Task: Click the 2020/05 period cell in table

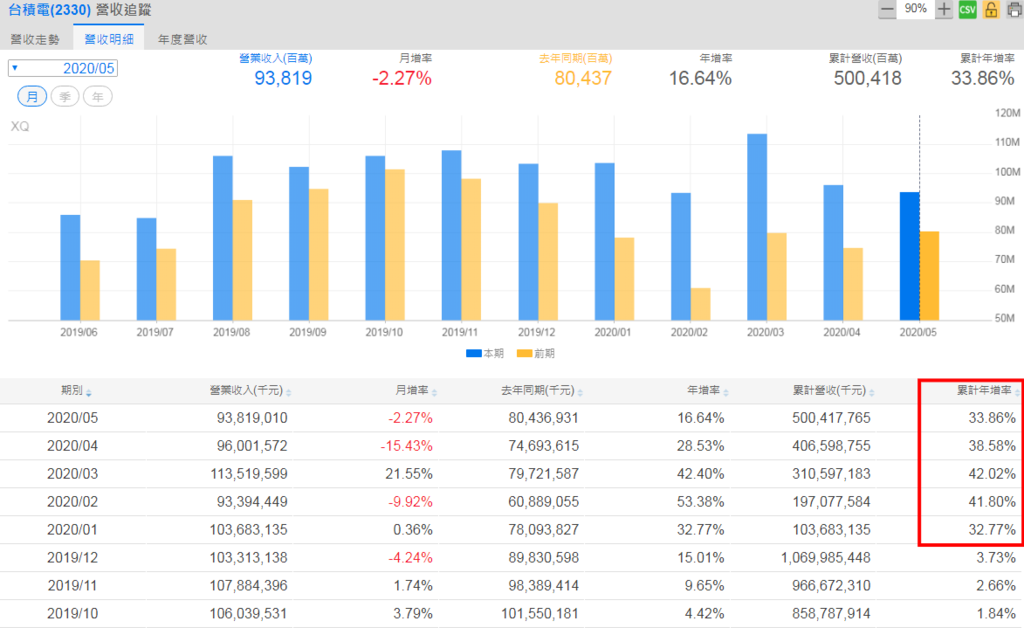Action: click(72, 418)
